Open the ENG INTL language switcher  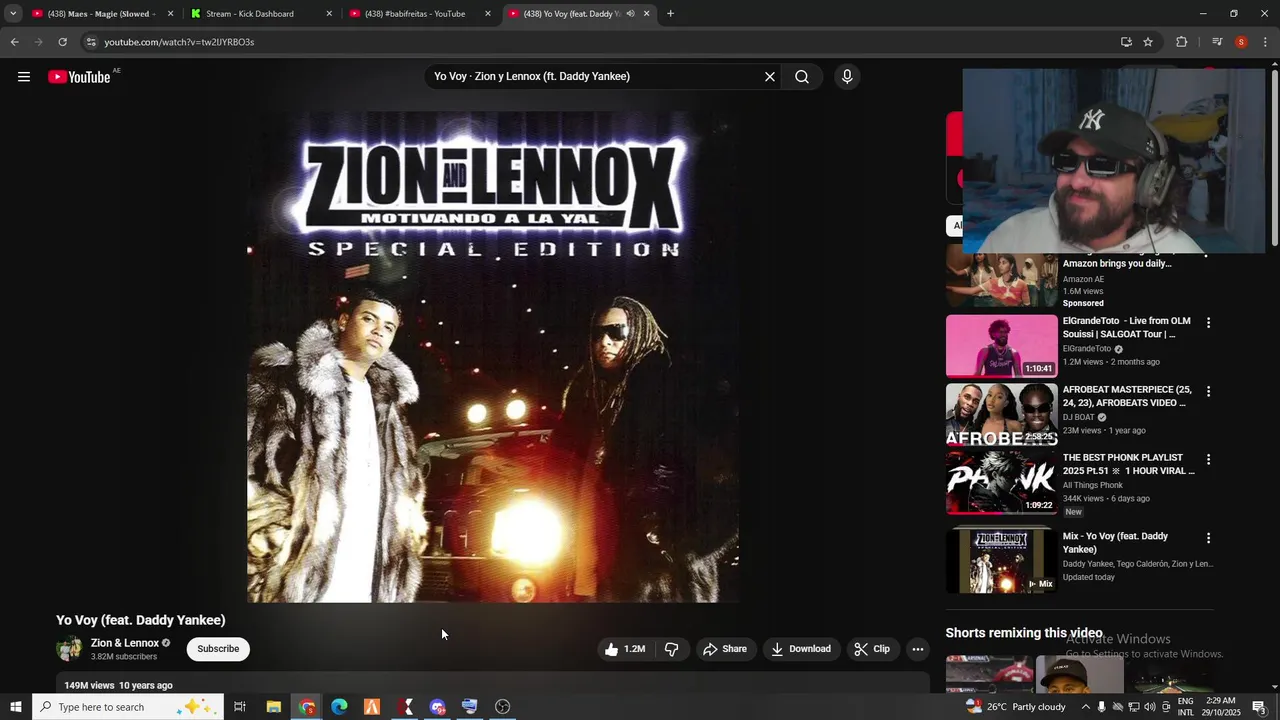click(1185, 707)
